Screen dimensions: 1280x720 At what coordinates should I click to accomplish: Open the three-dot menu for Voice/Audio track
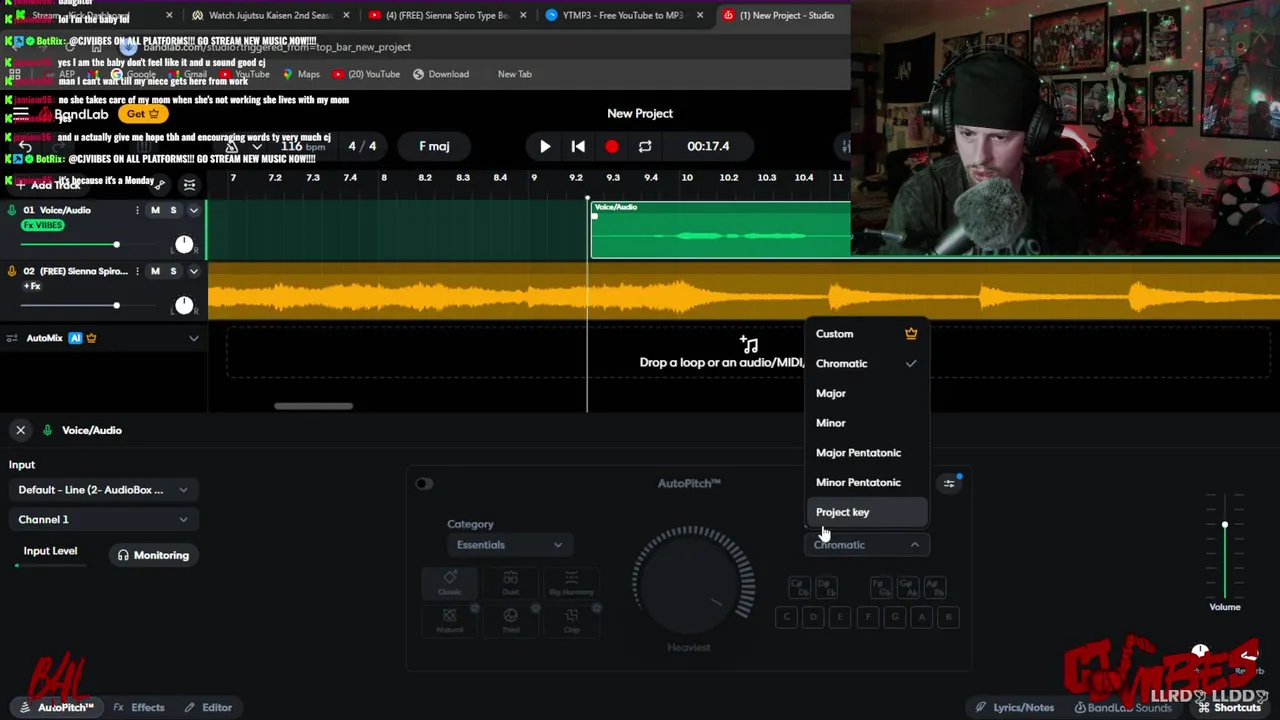[x=137, y=210]
